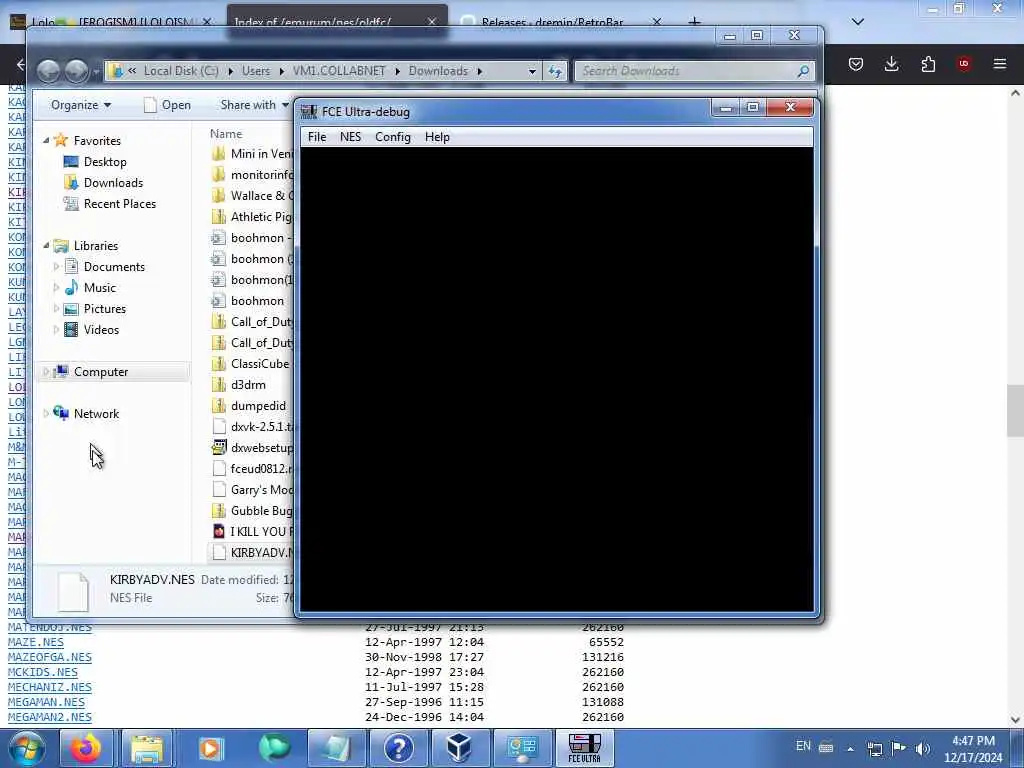Expand the Videos library
The image size is (1024, 768).
(x=56, y=330)
